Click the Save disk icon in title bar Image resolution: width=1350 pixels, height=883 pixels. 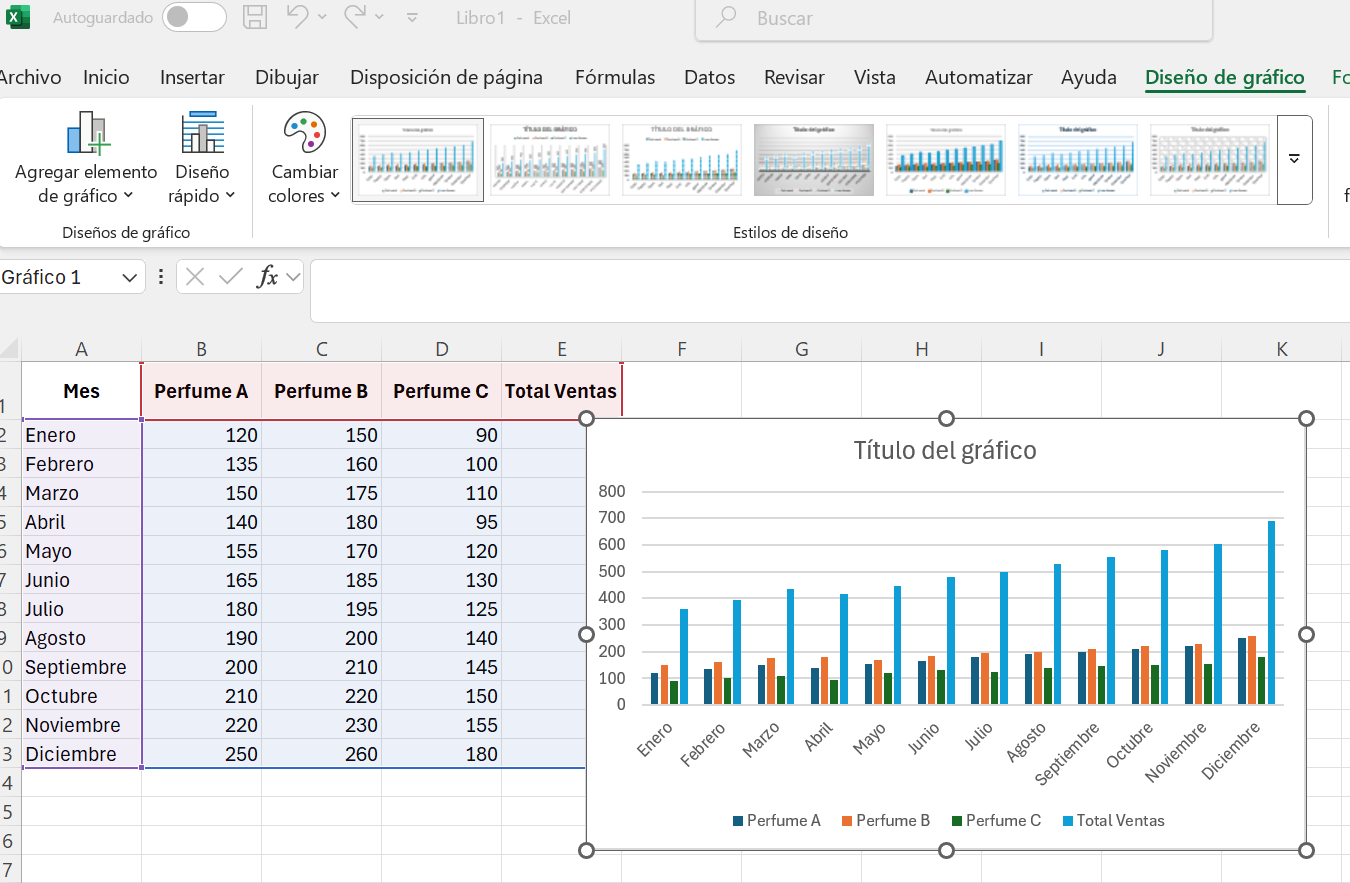256,17
